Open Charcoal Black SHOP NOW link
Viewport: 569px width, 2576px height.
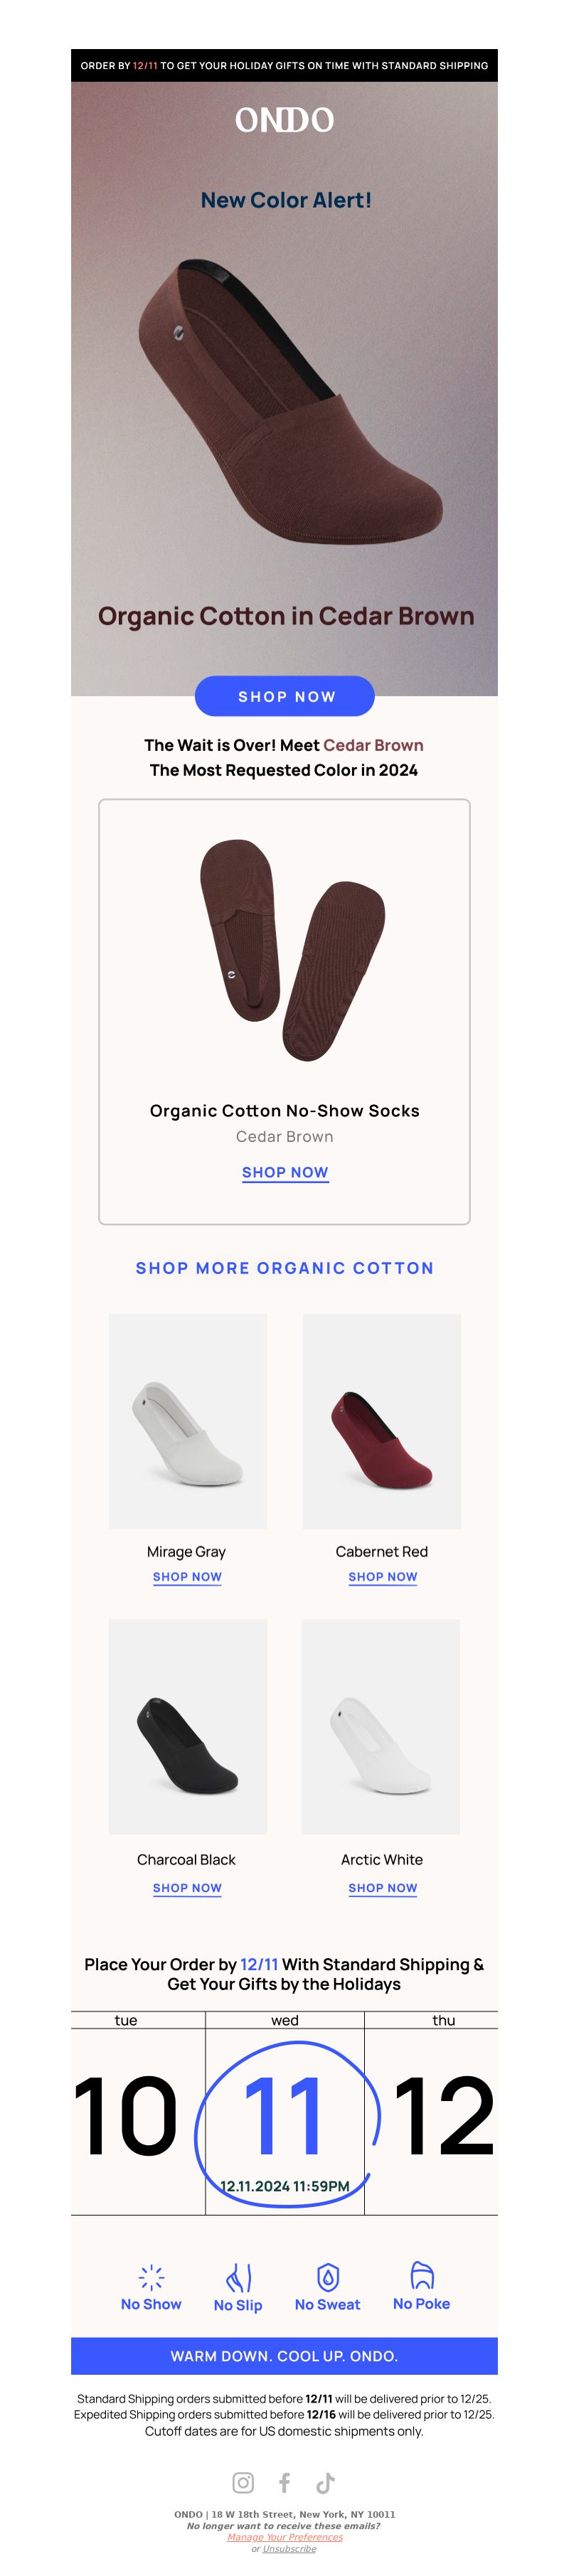(187, 1888)
